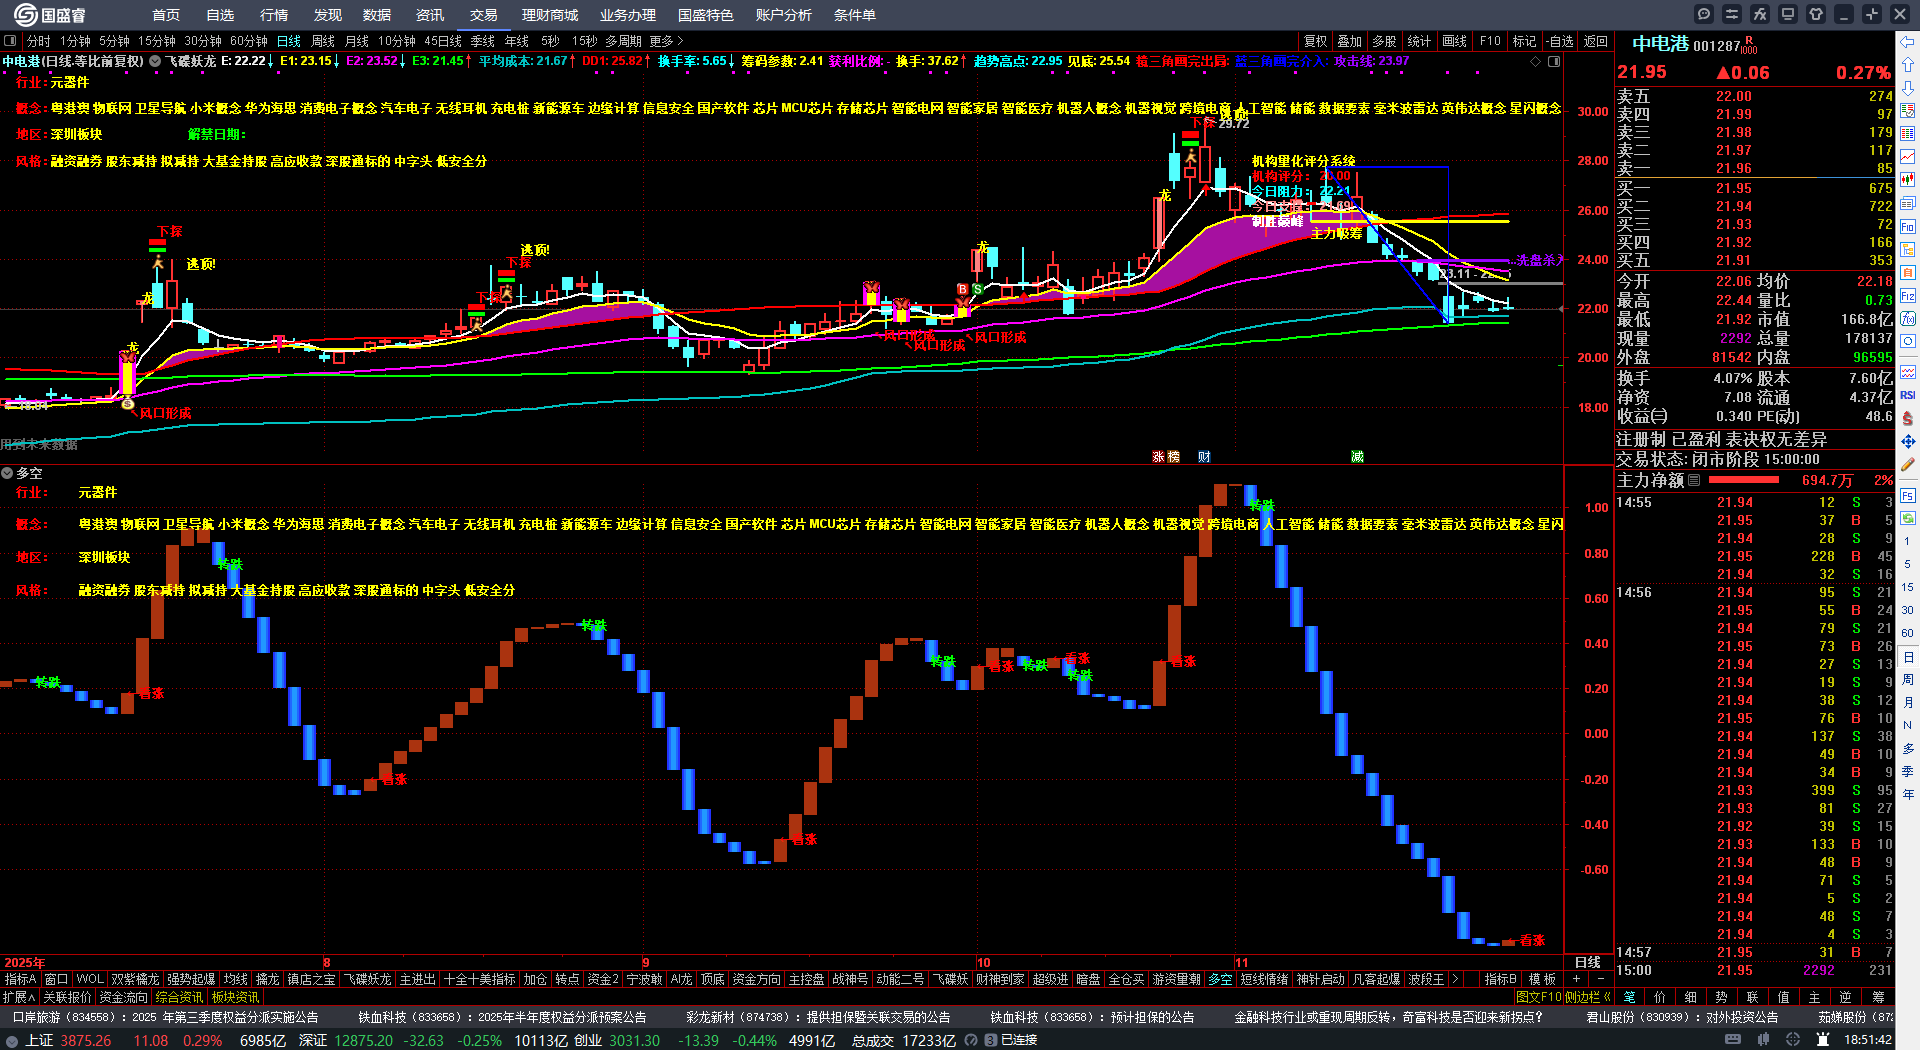Screen dimensions: 1920x1050
Task: Open the fx formula manager icon
Action: (1760, 14)
